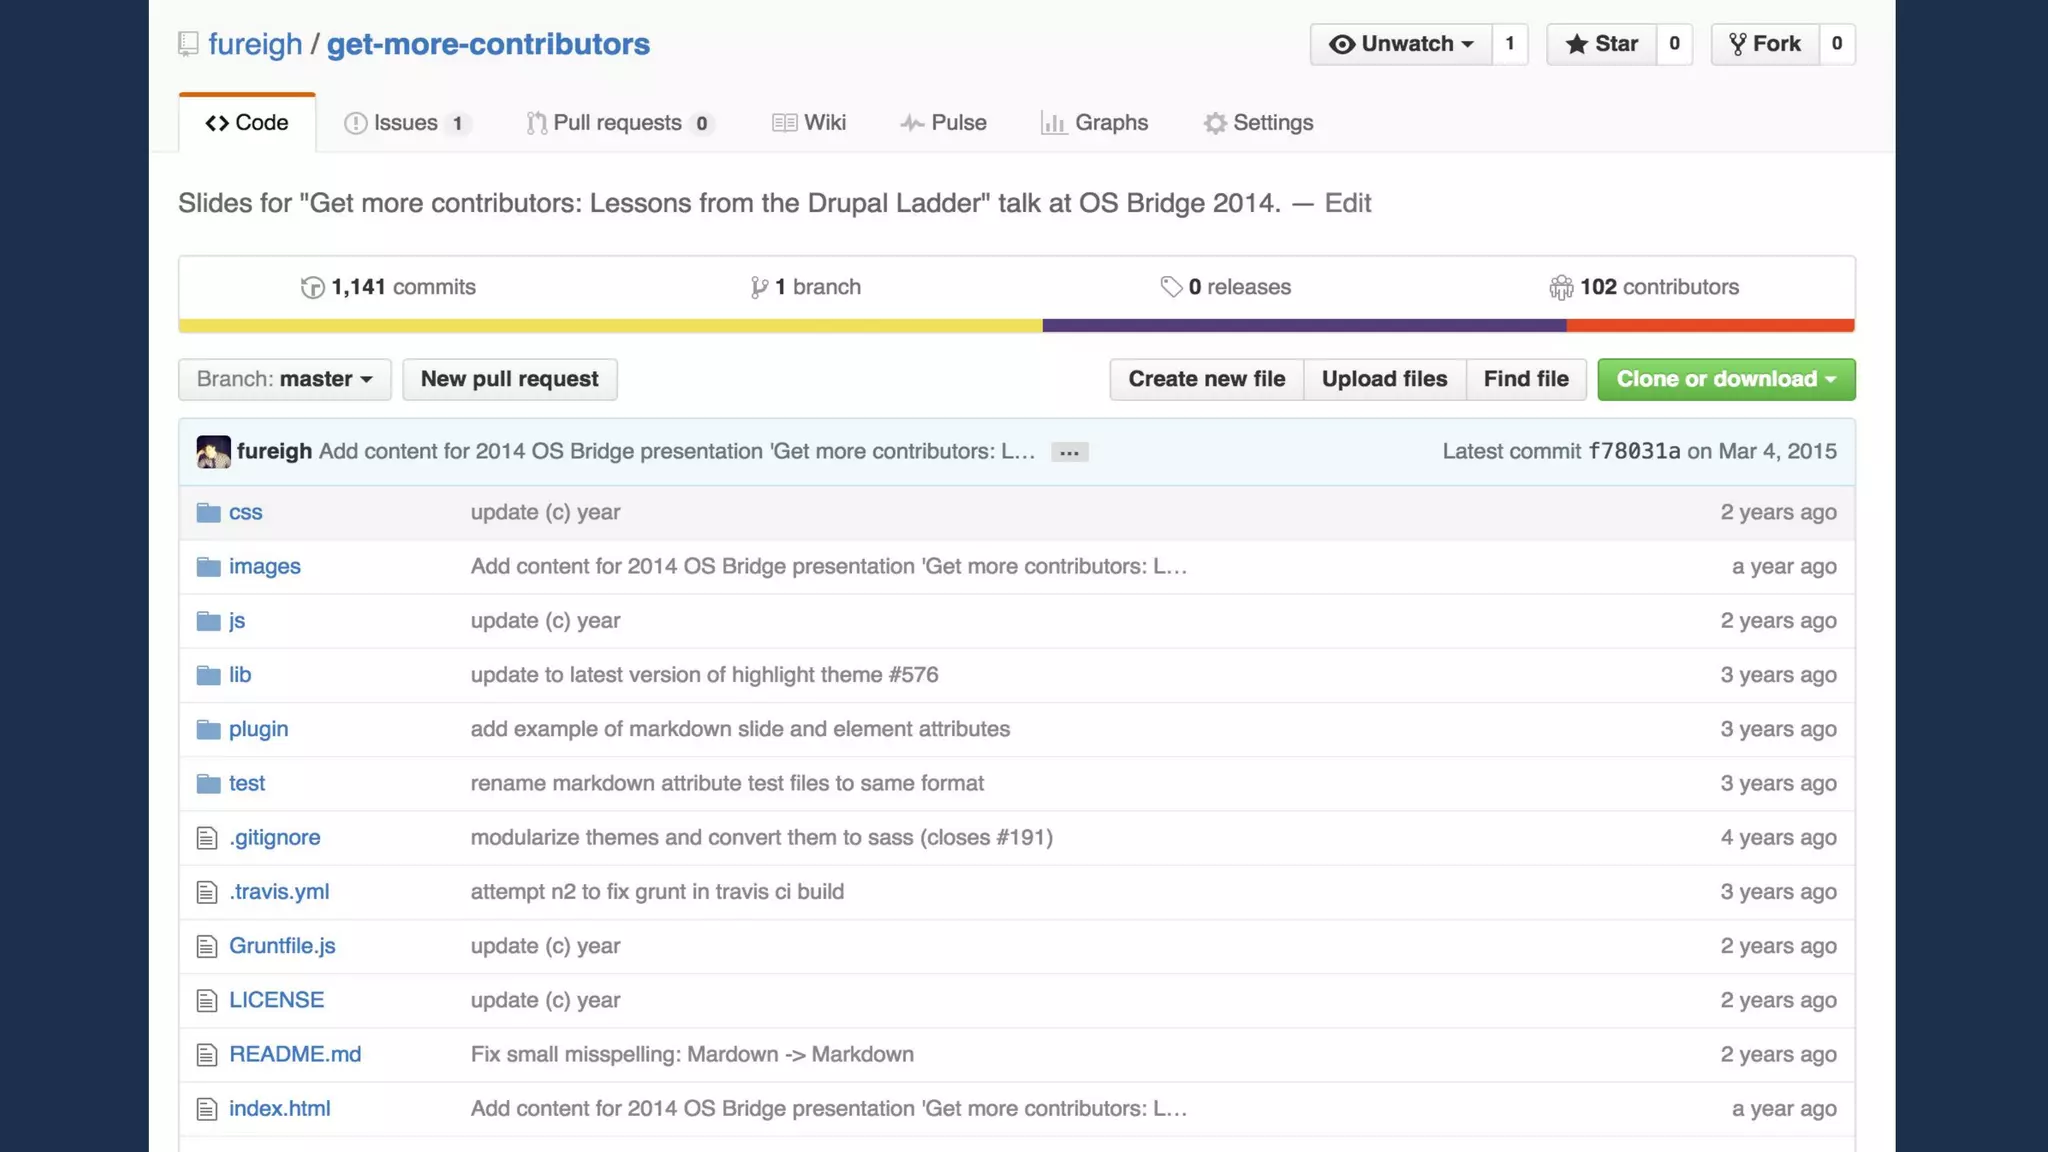
Task: Click the css folder icon
Action: pos(208,513)
